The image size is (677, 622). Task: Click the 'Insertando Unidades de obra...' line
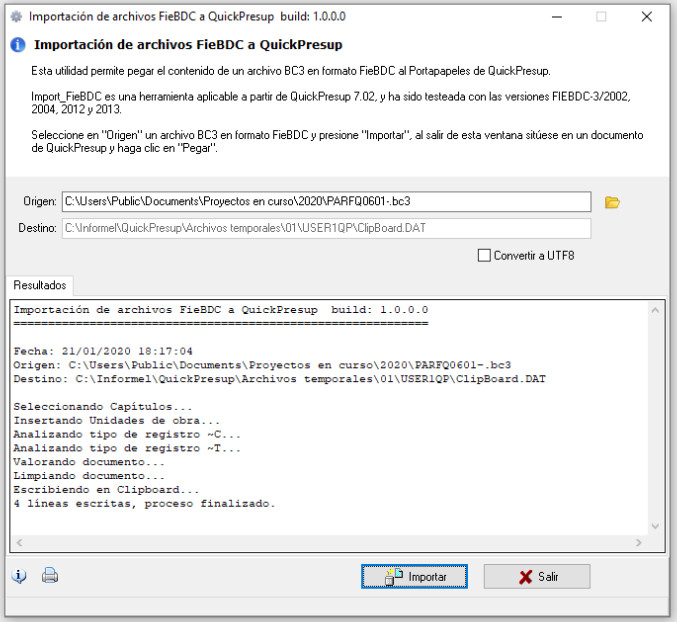tap(117, 420)
